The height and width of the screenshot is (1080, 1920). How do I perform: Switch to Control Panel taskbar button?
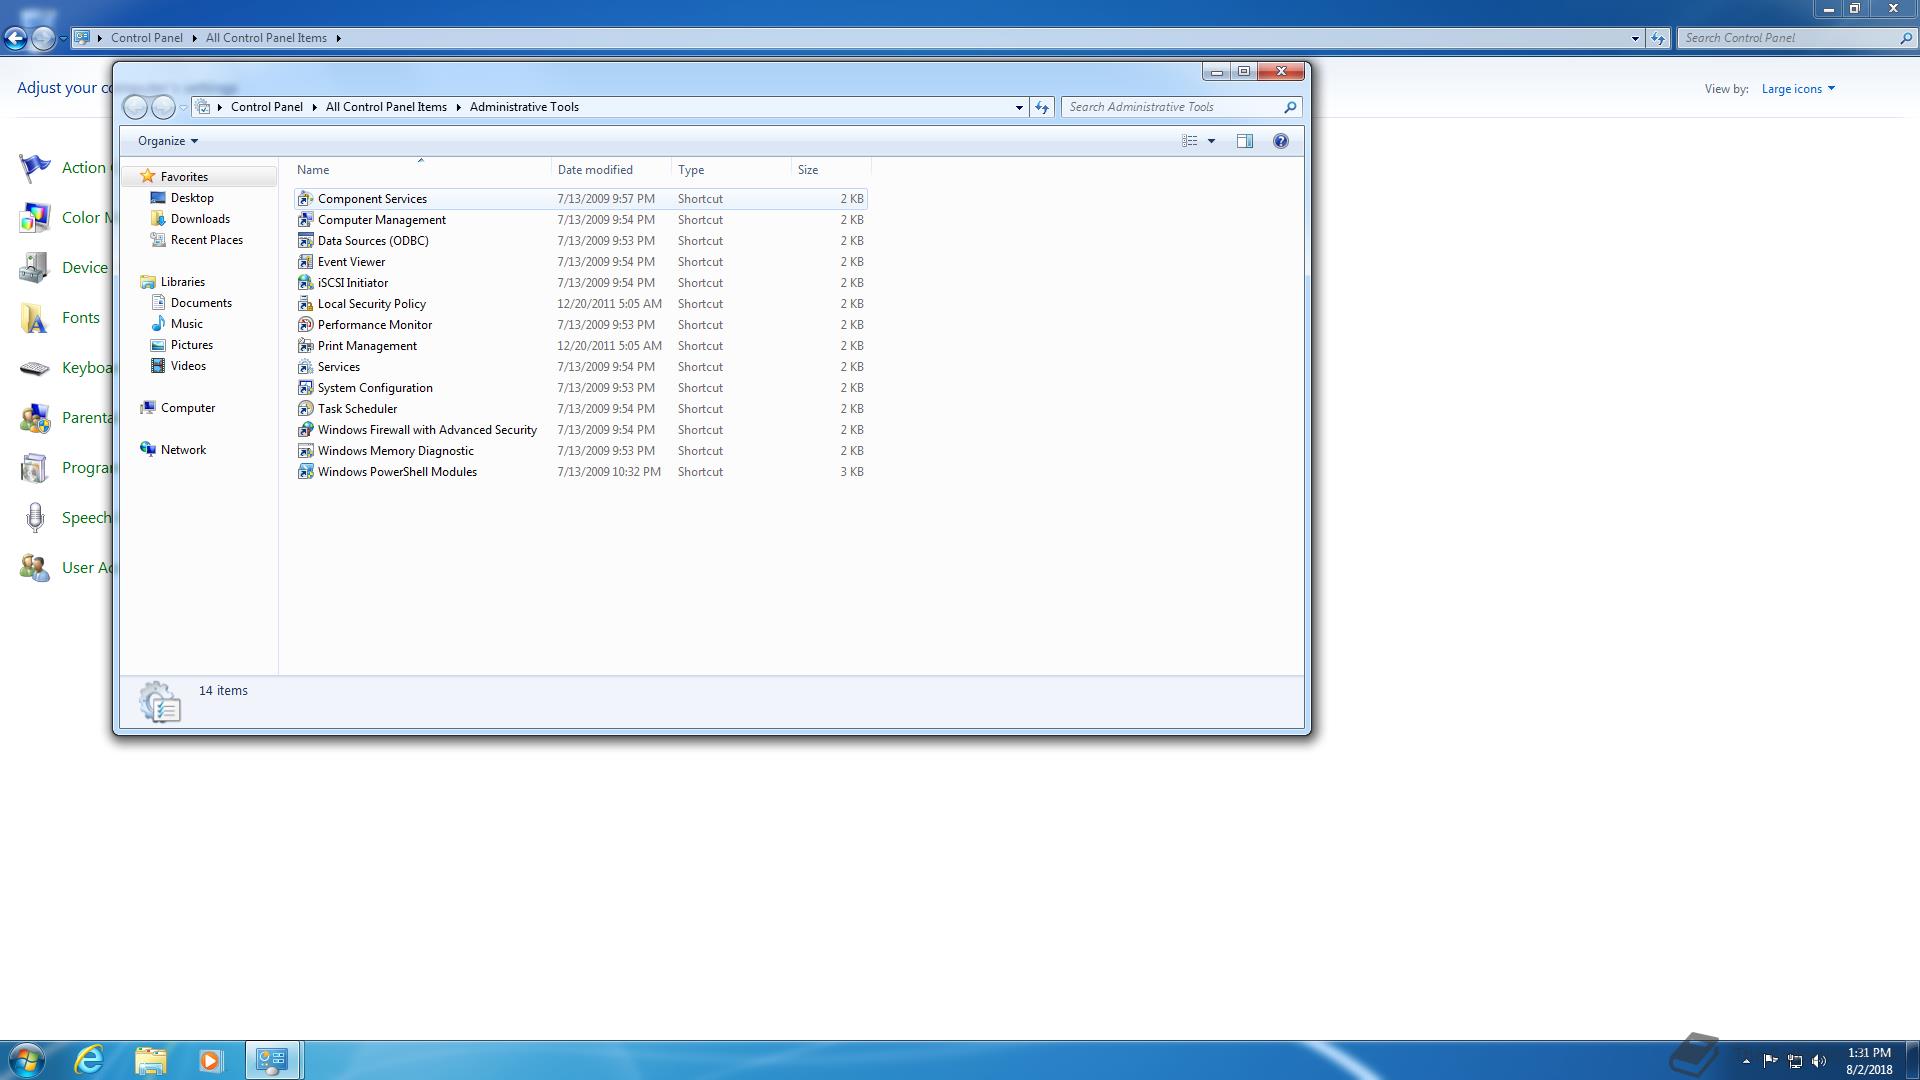point(272,1060)
